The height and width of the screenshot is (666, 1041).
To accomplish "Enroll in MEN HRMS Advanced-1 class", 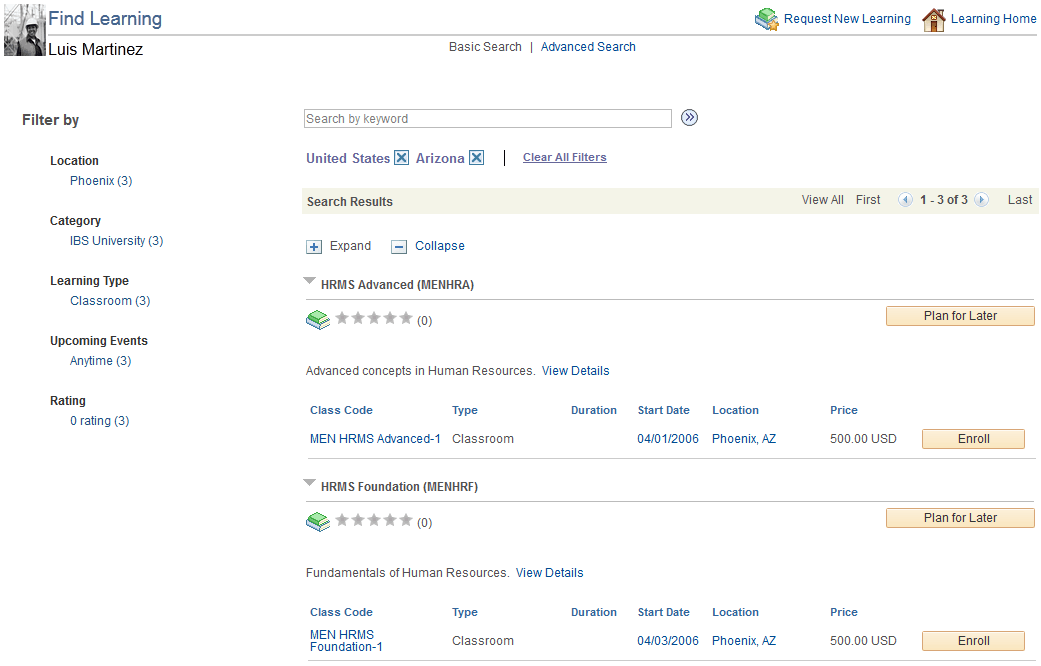I will point(972,438).
